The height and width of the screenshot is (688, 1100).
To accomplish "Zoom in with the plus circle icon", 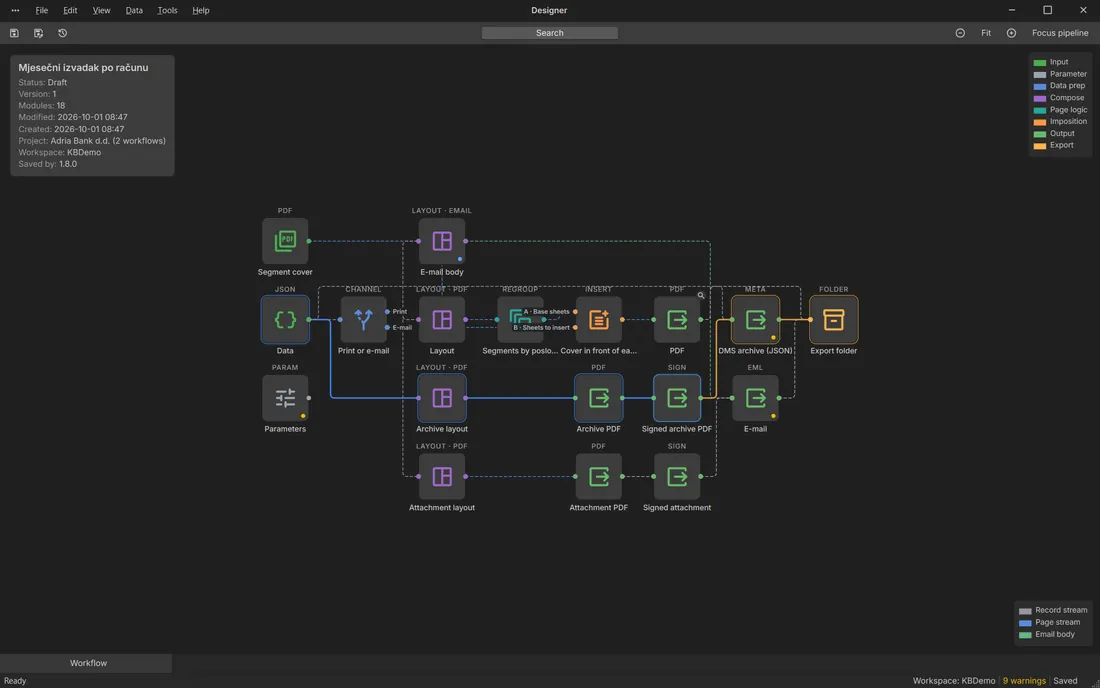I will (1011, 33).
